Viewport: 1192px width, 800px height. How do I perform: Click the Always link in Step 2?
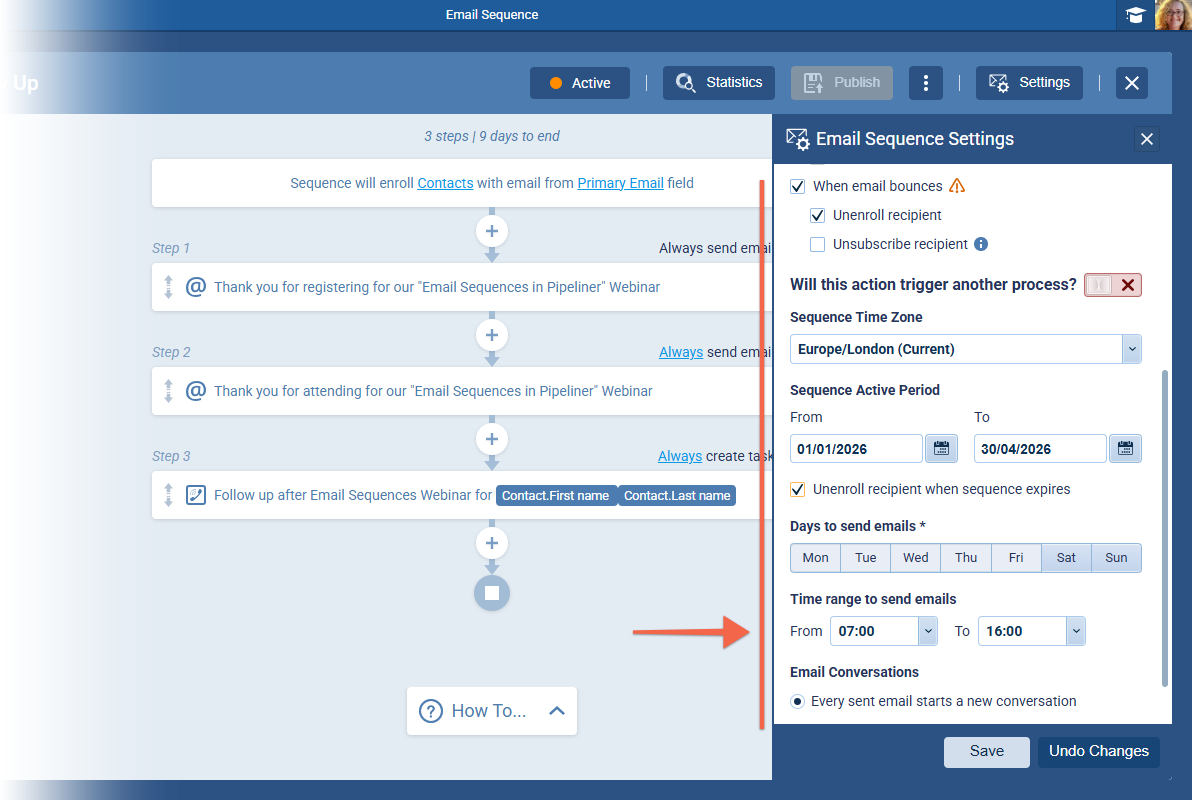[680, 351]
